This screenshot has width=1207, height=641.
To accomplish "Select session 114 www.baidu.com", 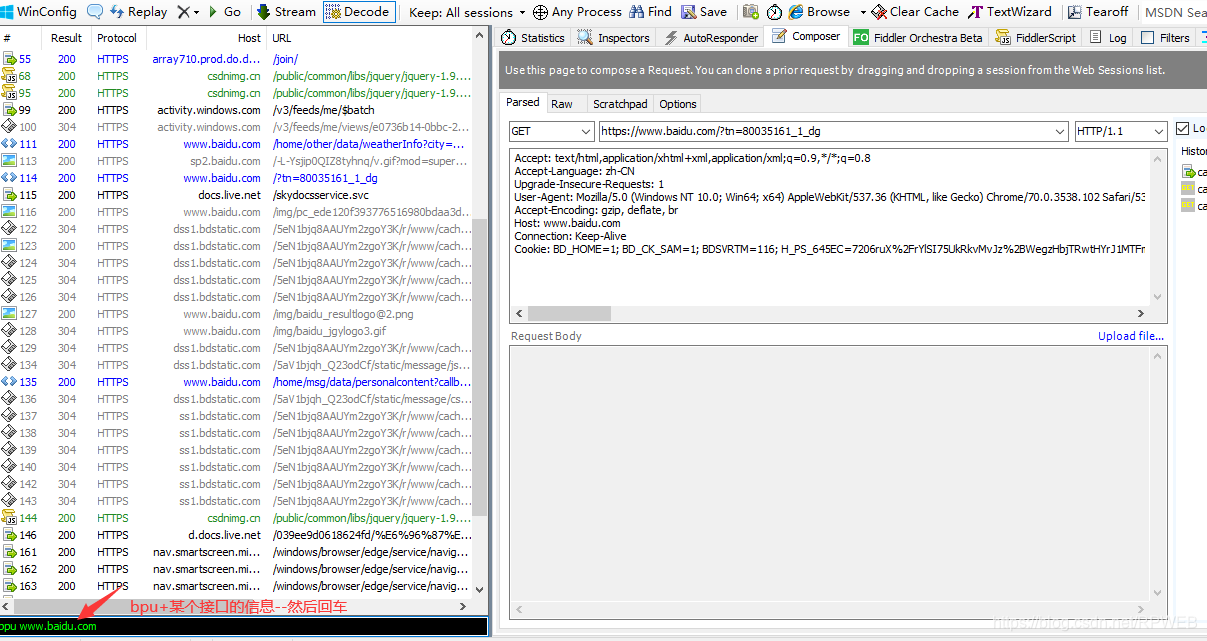I will [x=236, y=178].
